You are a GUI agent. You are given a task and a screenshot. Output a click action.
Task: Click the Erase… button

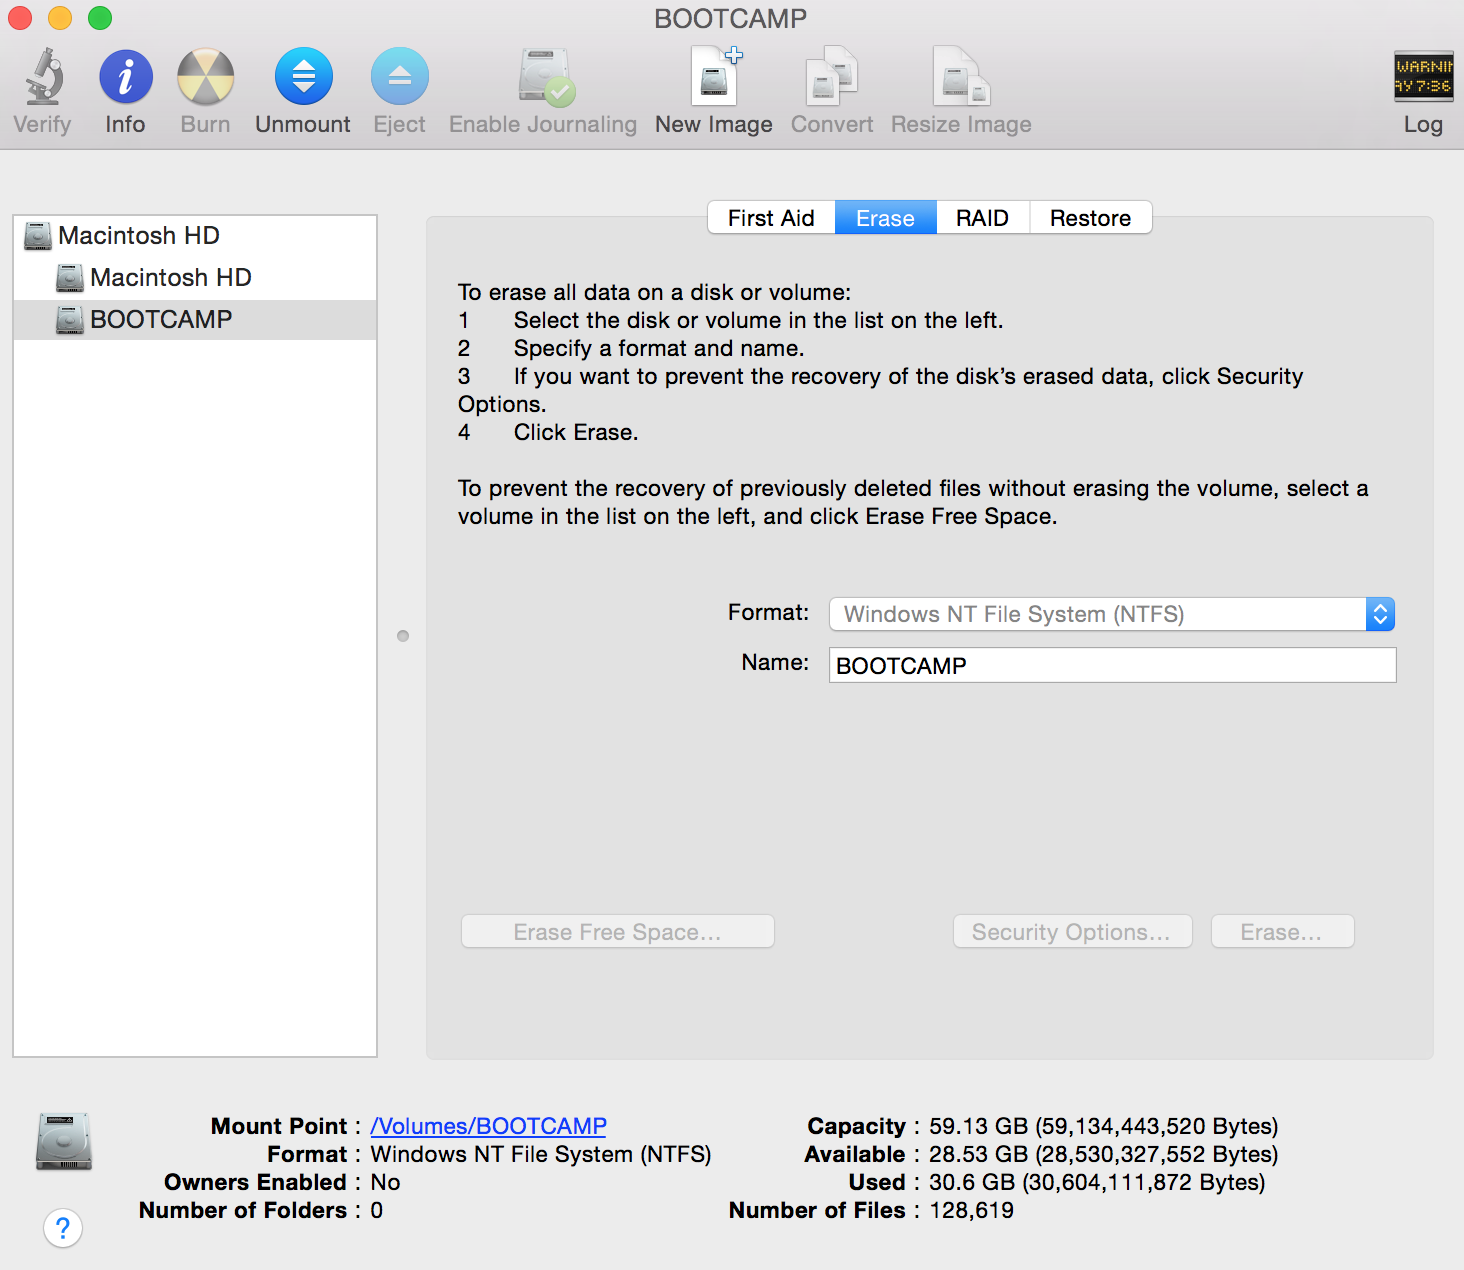point(1282,932)
